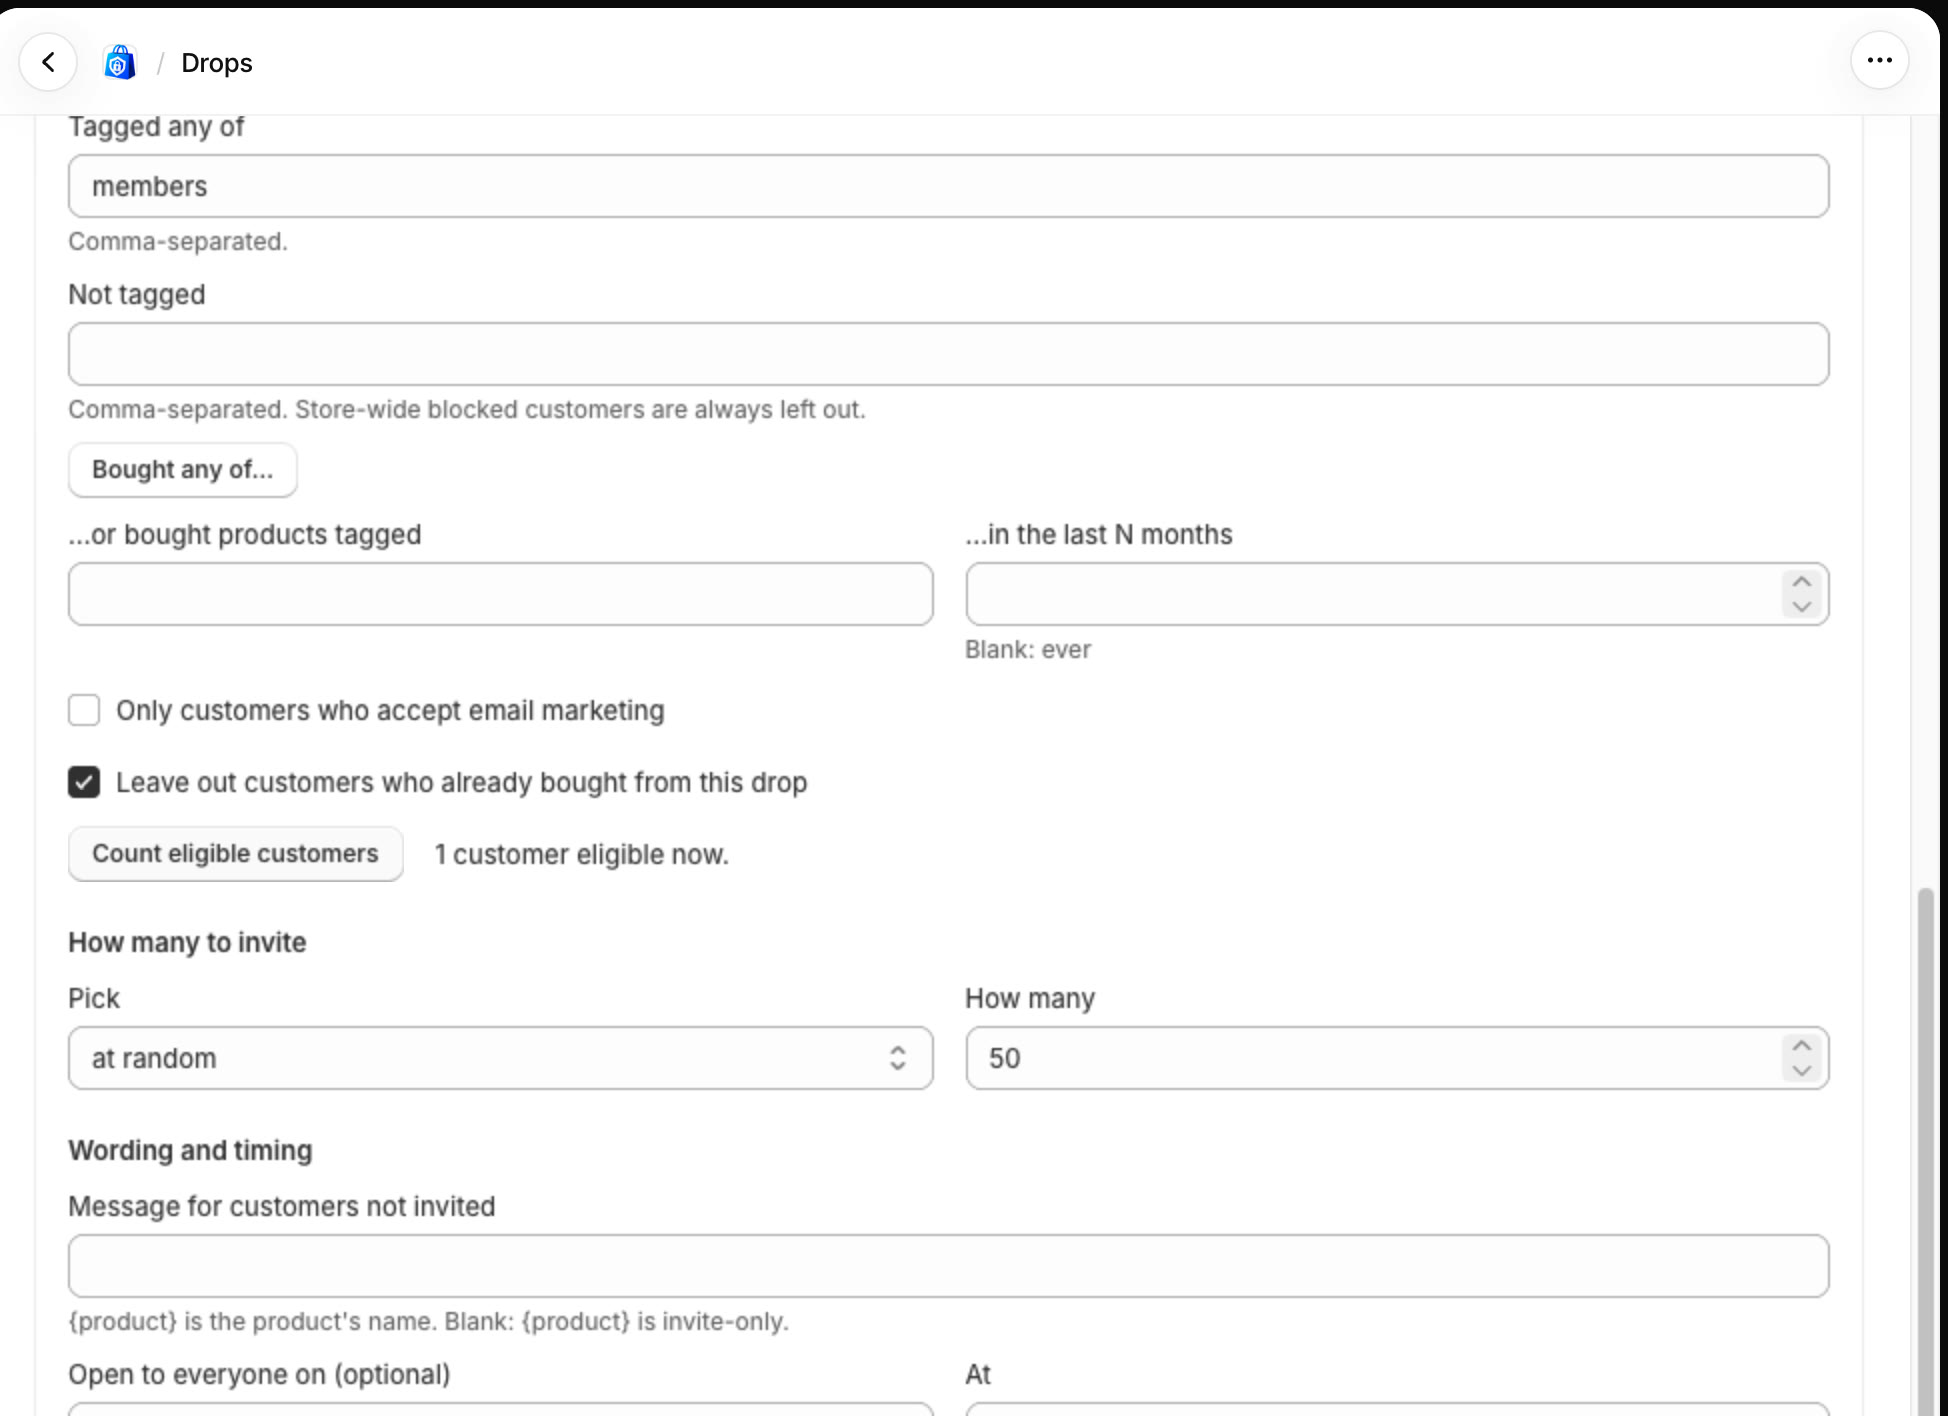Click into the Not tagged field
The height and width of the screenshot is (1416, 1948).
pos(948,354)
